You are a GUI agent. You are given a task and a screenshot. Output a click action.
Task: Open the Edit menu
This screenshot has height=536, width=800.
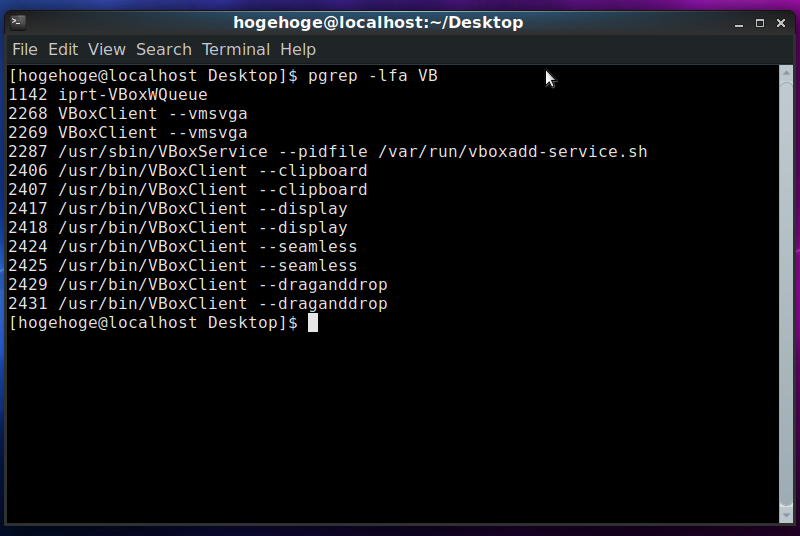(x=63, y=49)
